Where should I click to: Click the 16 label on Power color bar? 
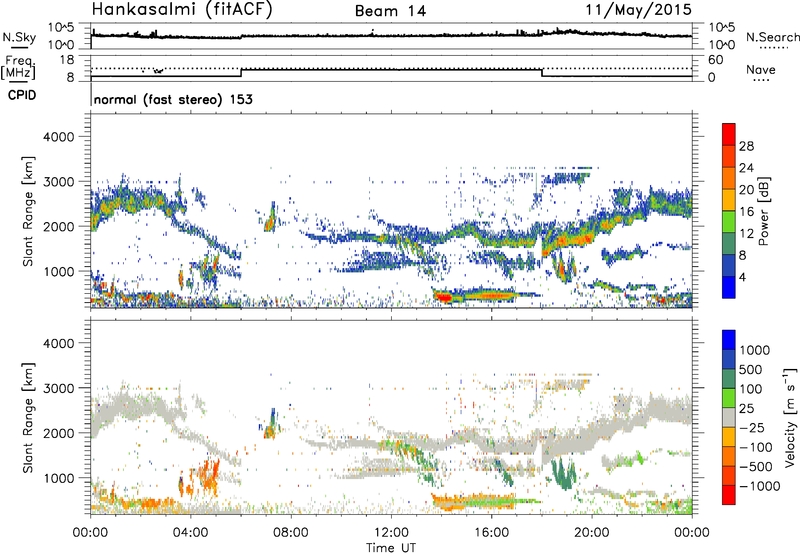(746, 212)
